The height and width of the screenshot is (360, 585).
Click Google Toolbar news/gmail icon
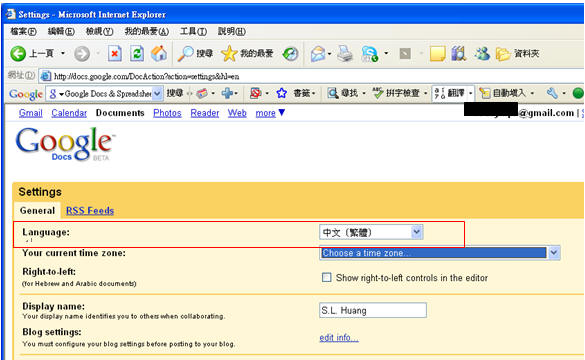tap(202, 93)
